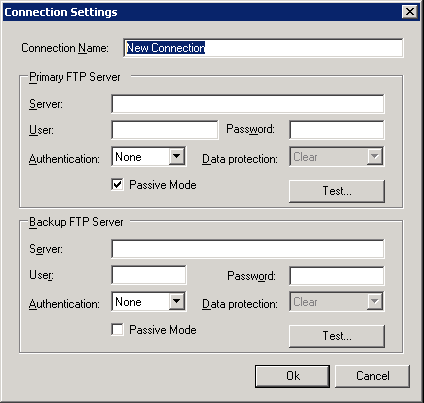Image resolution: width=424 pixels, height=403 pixels.
Task: Click the Primary FTP Server field
Action: [x=248, y=104]
